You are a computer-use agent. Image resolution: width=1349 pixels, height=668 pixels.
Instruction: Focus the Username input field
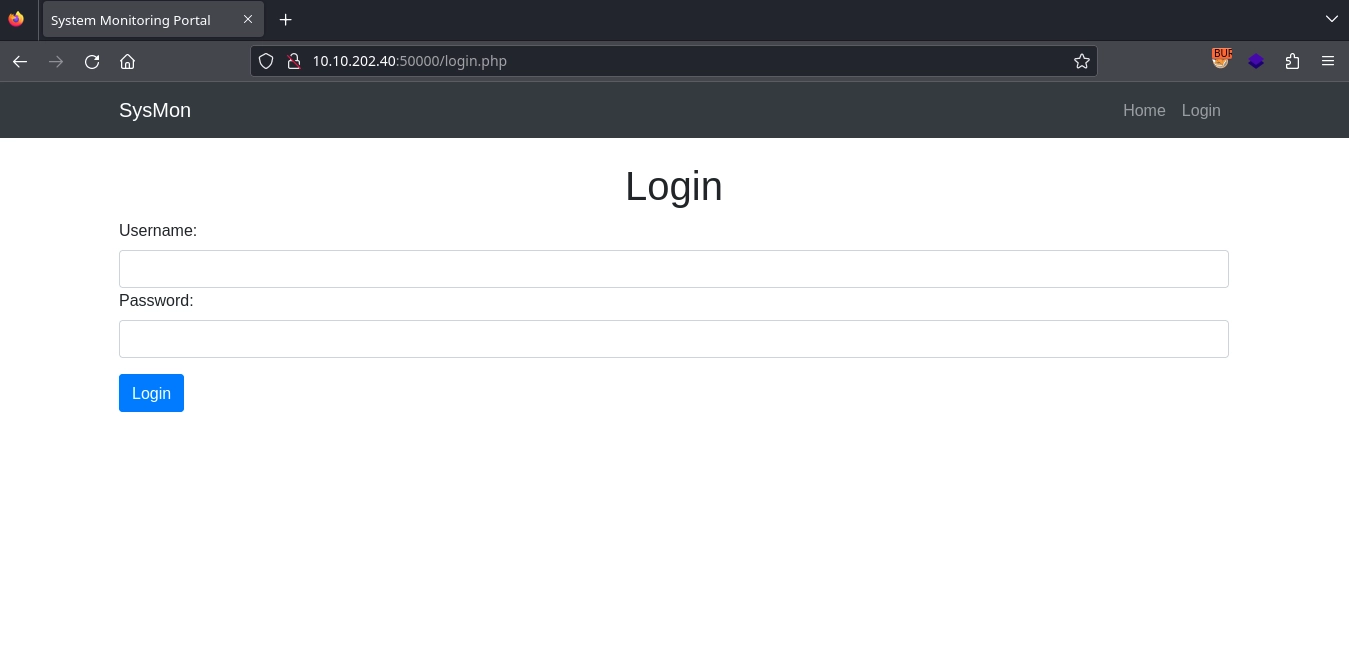coord(673,269)
